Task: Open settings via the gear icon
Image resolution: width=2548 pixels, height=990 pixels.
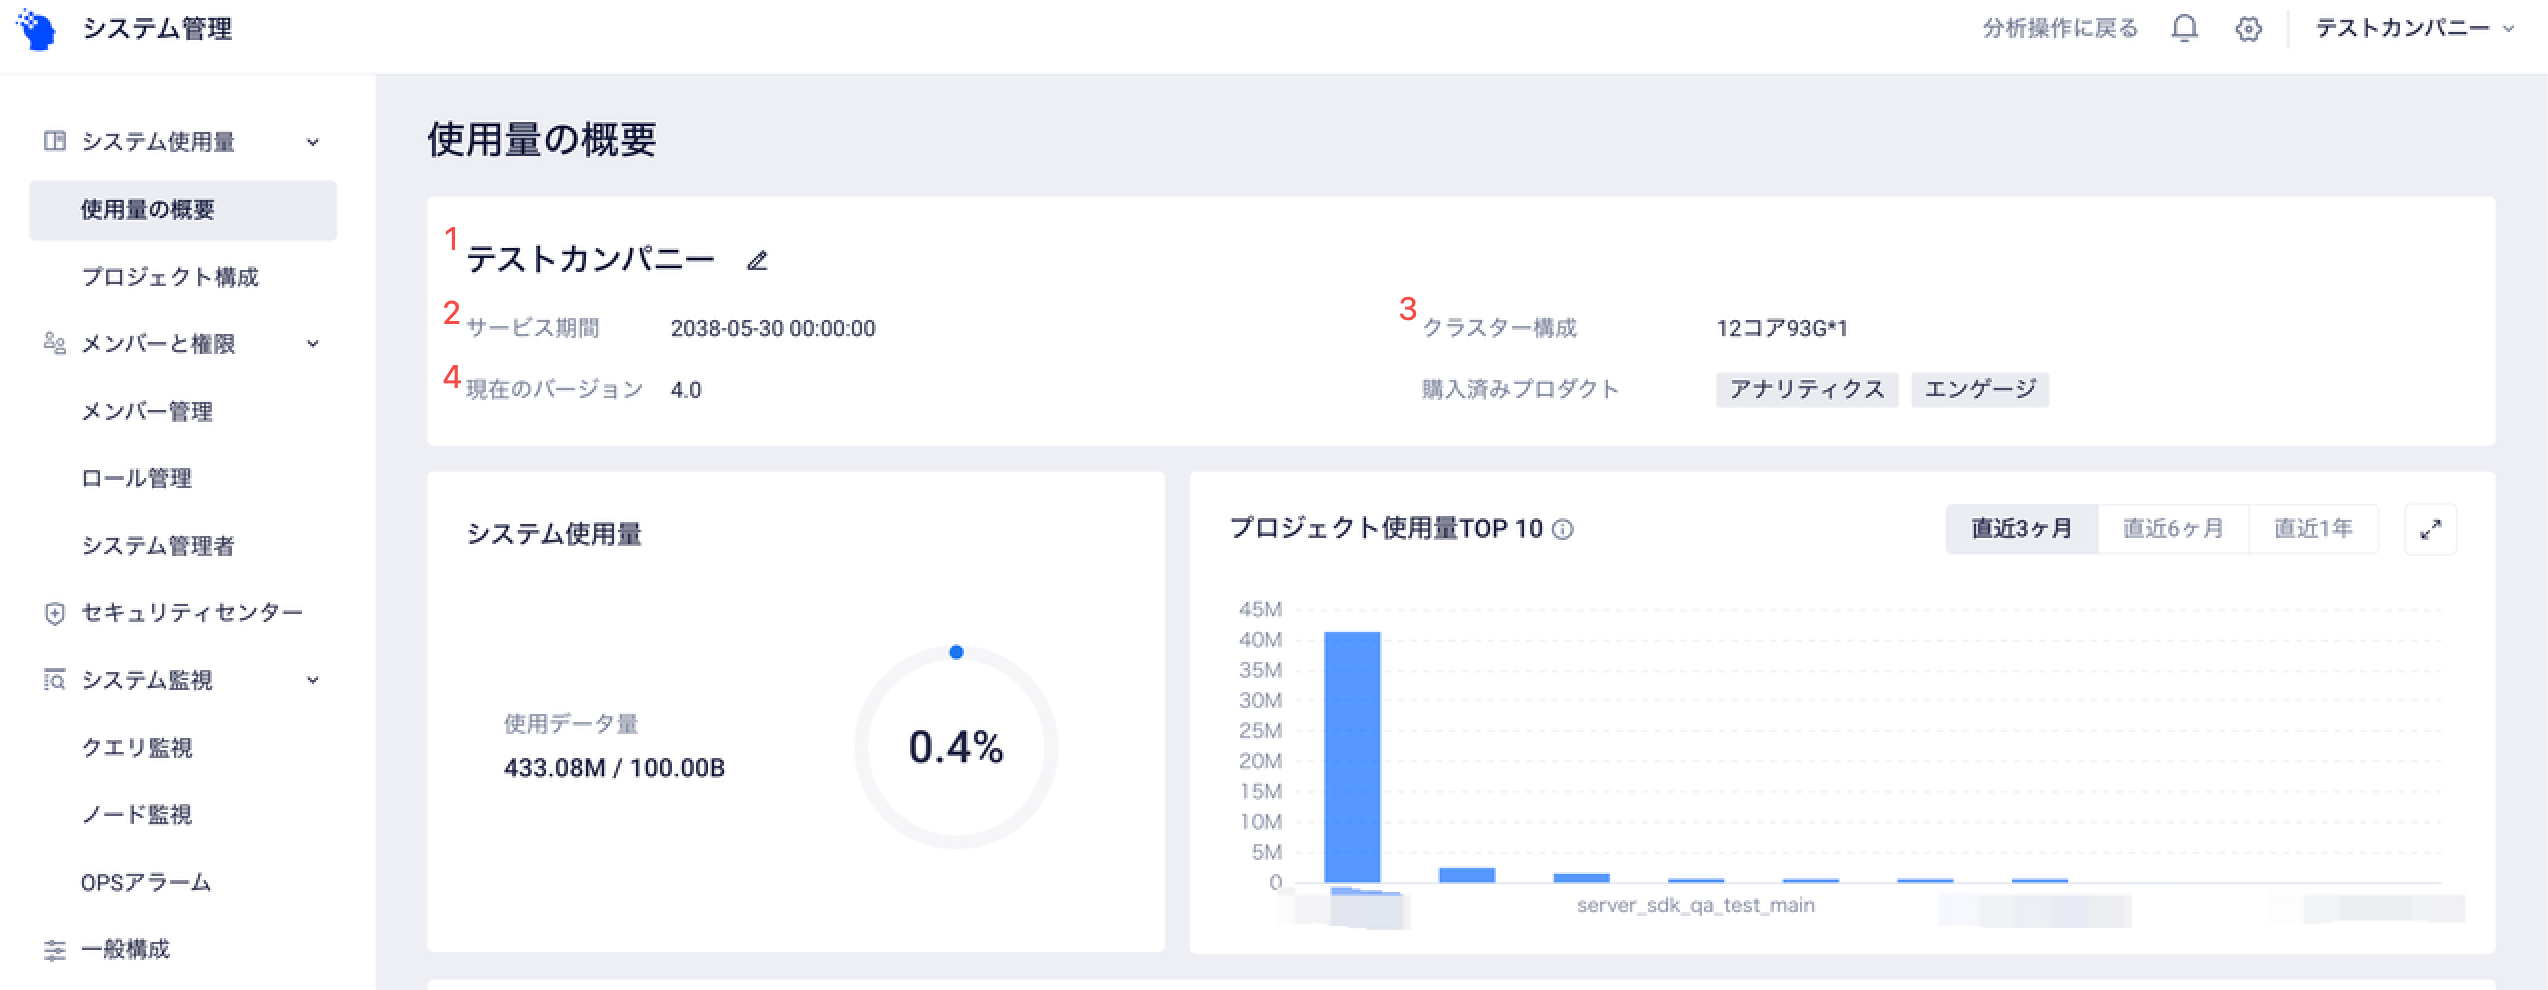Action: coord(2248,29)
